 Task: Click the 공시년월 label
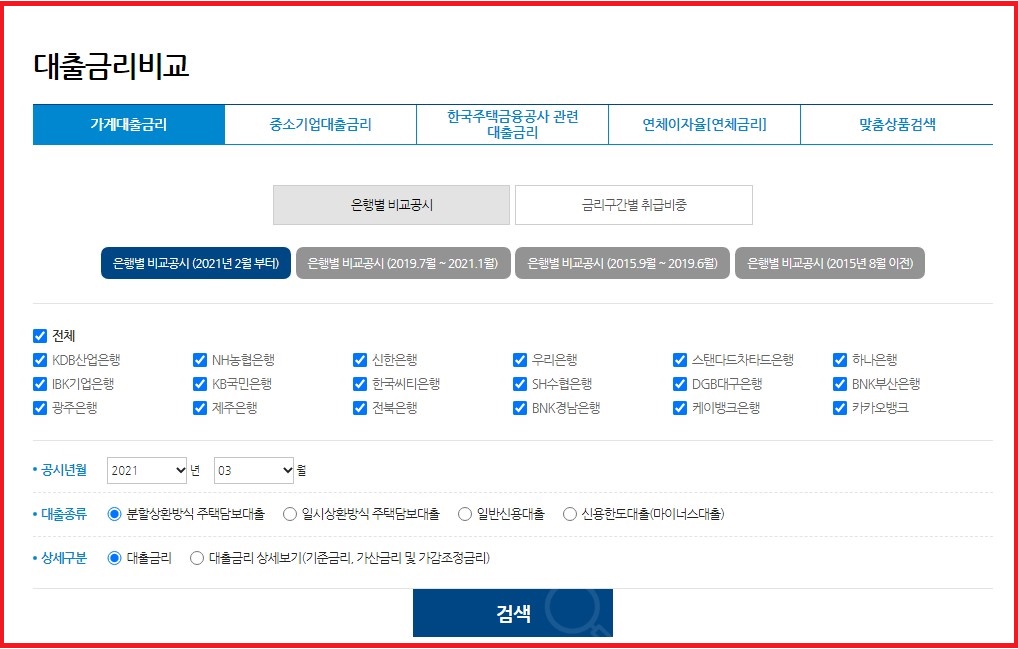point(63,471)
